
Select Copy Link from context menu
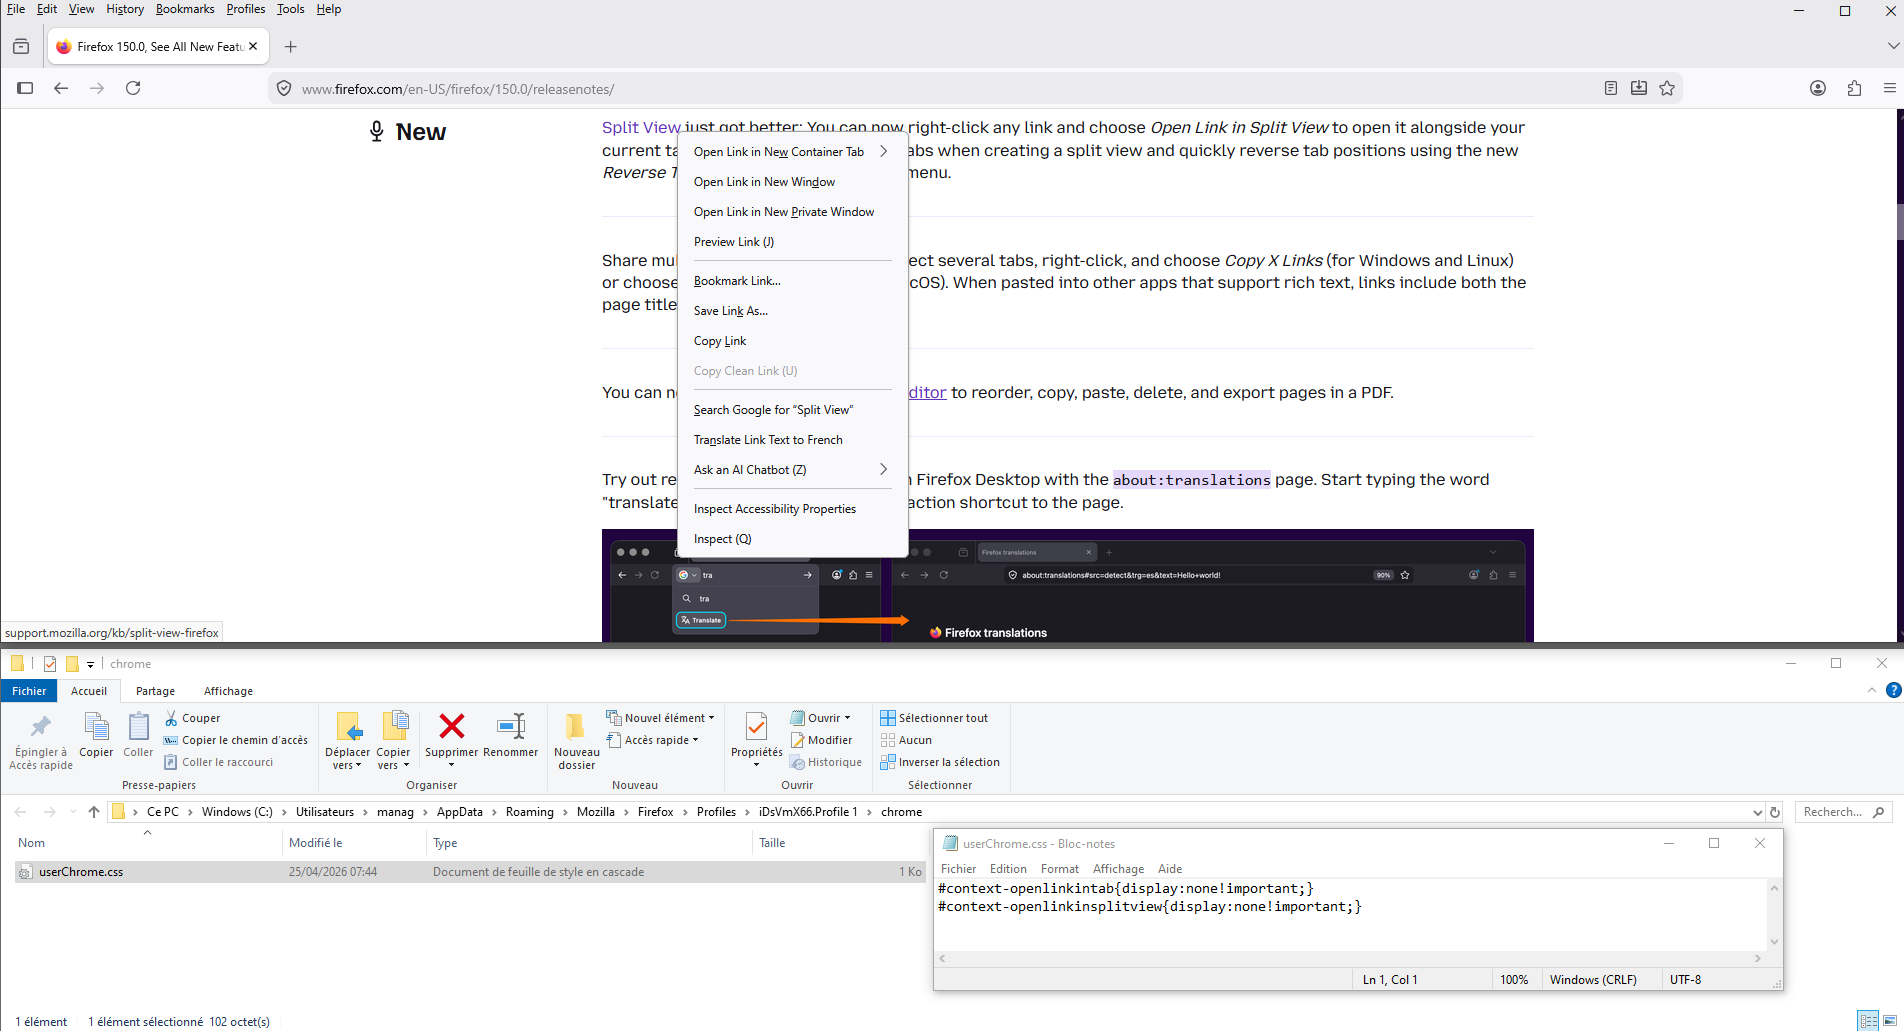pos(720,341)
